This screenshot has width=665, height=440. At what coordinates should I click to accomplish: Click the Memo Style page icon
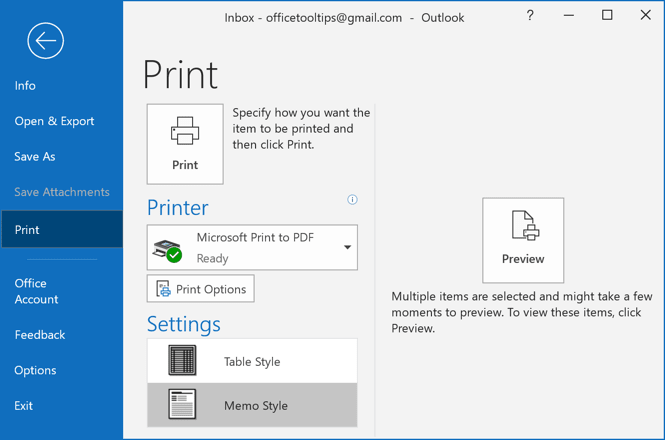(x=182, y=404)
